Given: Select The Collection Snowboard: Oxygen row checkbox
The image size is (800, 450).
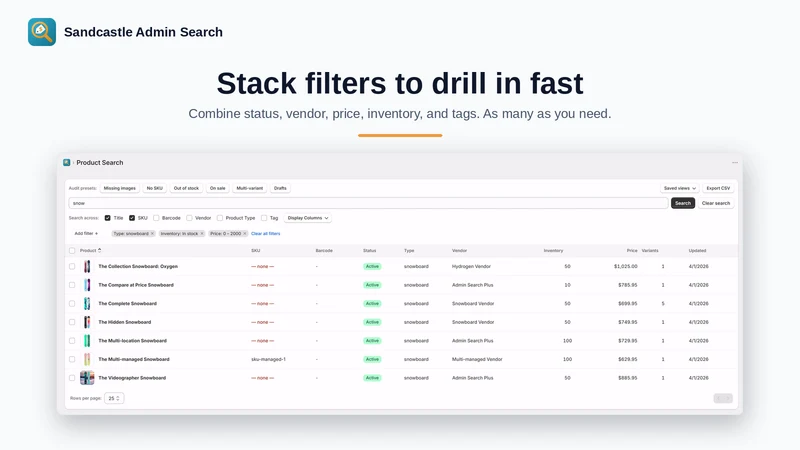Looking at the screenshot, I should pyautogui.click(x=72, y=266).
